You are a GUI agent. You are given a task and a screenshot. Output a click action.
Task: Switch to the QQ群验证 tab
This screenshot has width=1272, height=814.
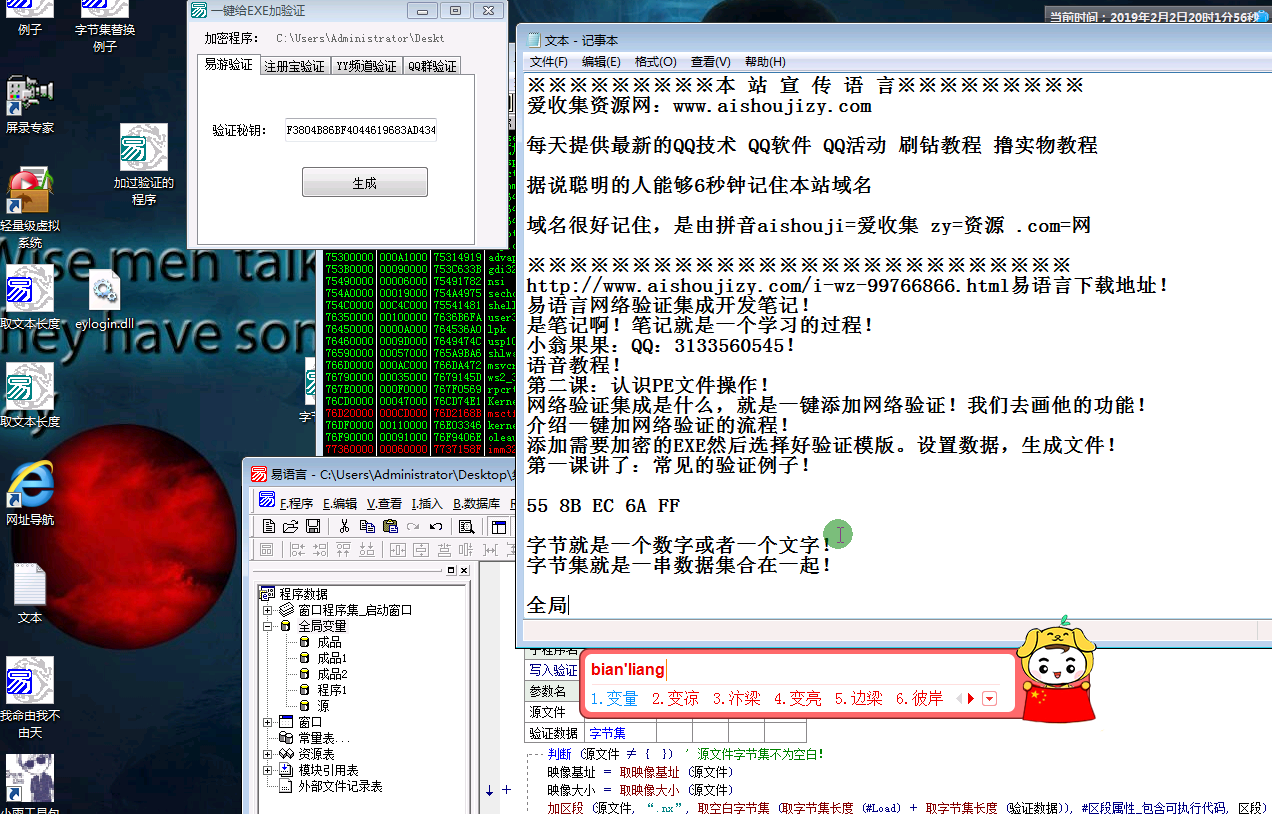[x=432, y=66]
